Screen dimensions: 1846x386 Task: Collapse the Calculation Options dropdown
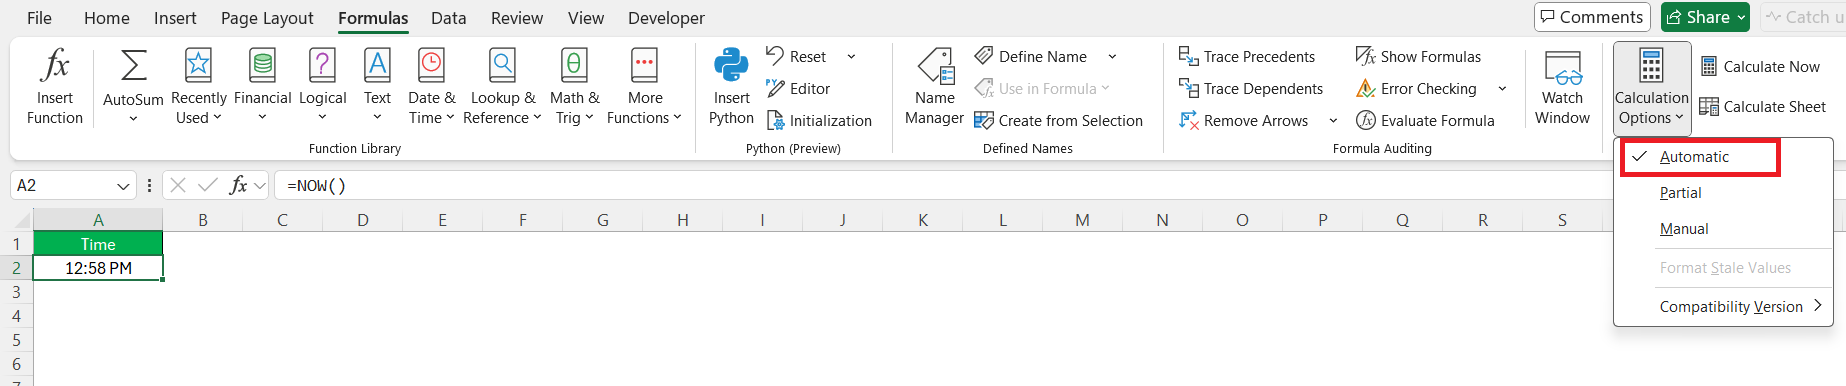[1652, 88]
